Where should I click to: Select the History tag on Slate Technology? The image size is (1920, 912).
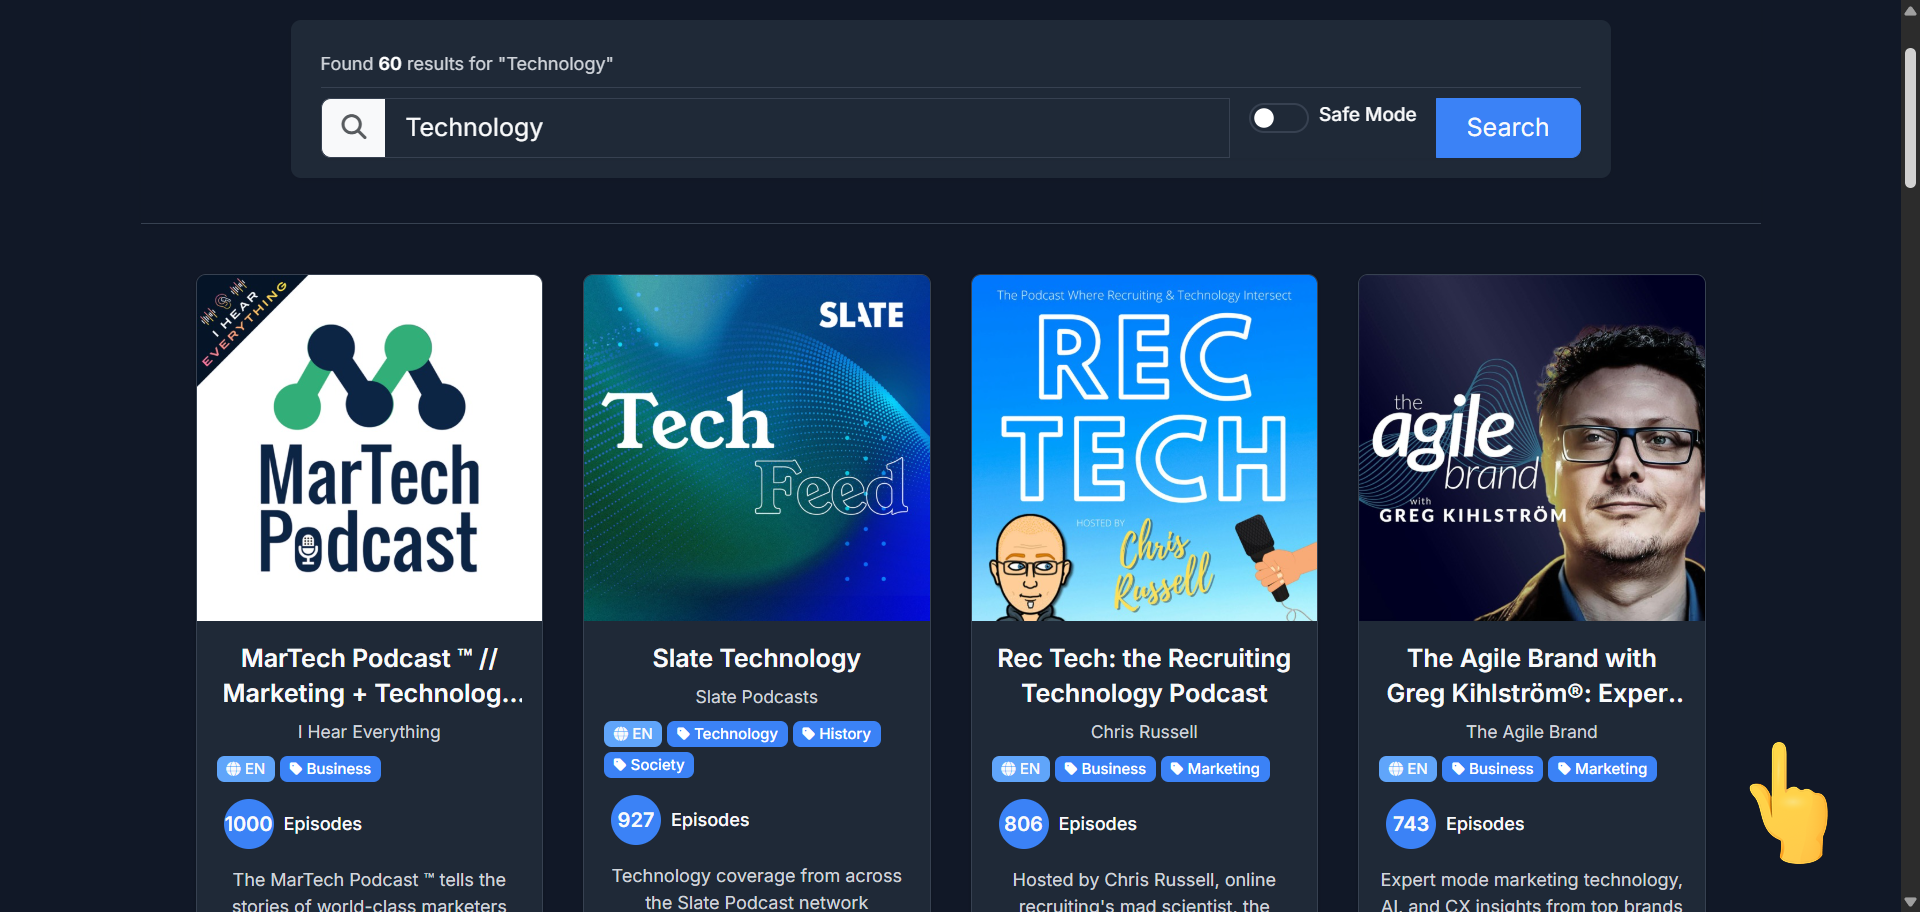point(836,734)
